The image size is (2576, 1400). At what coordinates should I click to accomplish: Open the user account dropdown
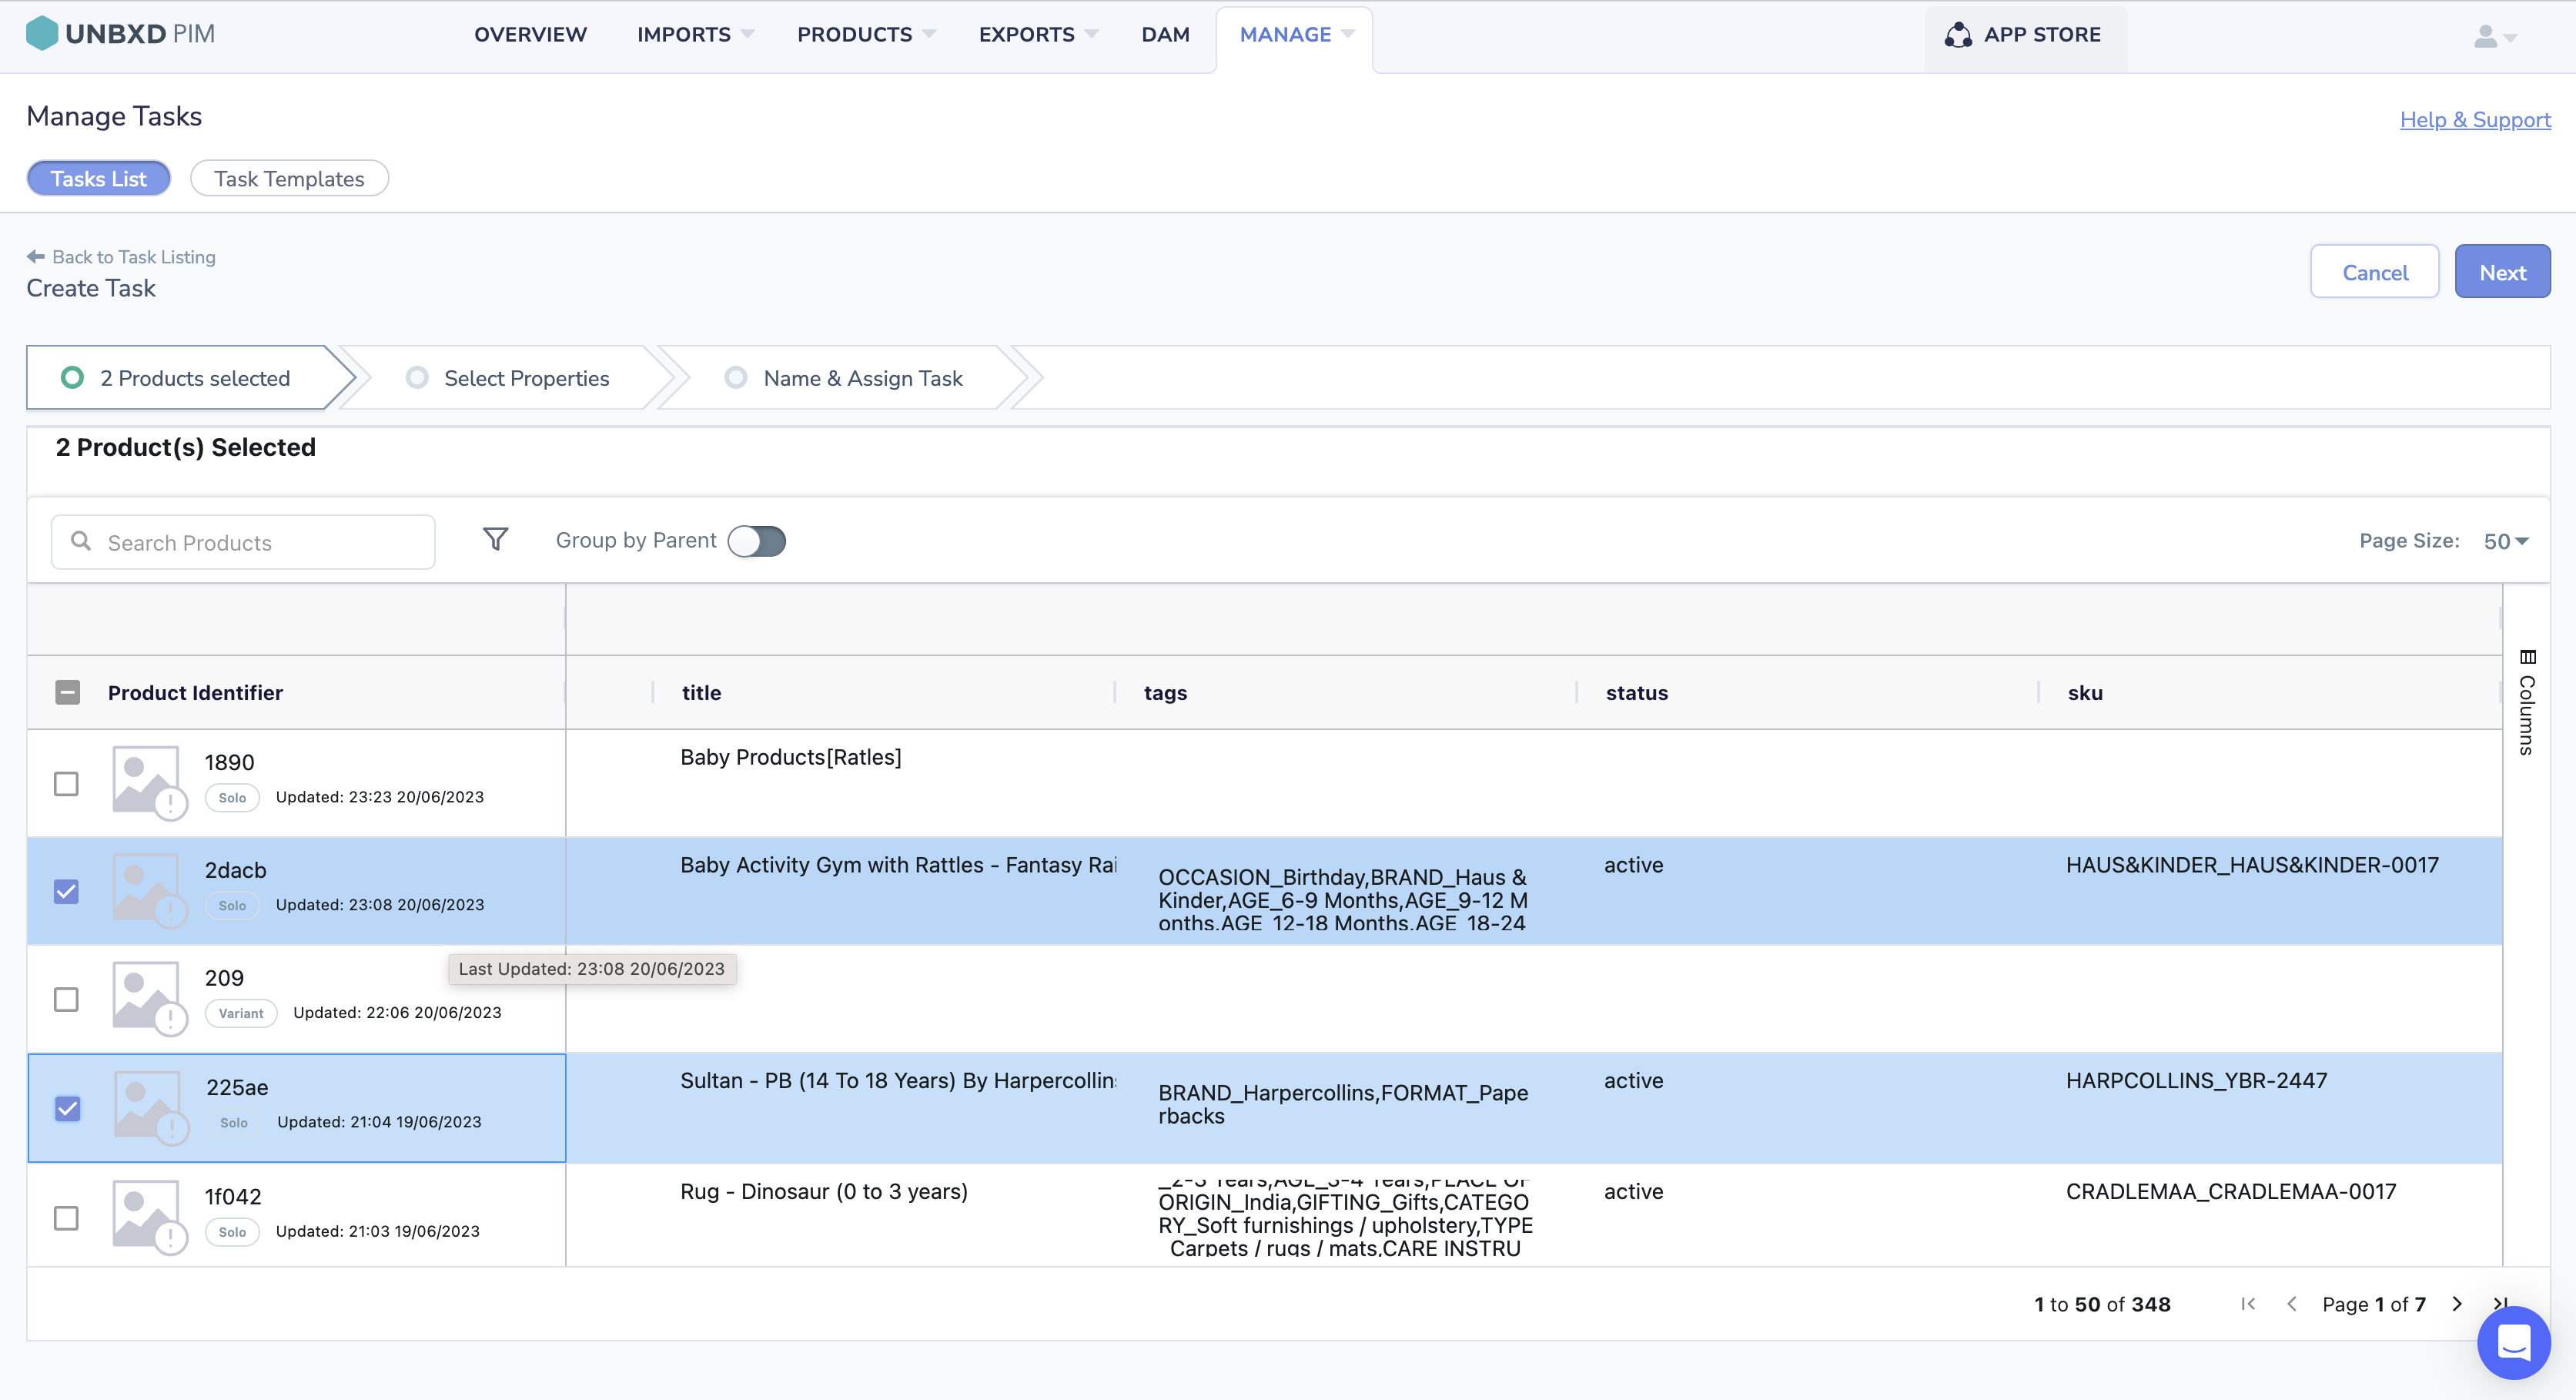(2494, 36)
